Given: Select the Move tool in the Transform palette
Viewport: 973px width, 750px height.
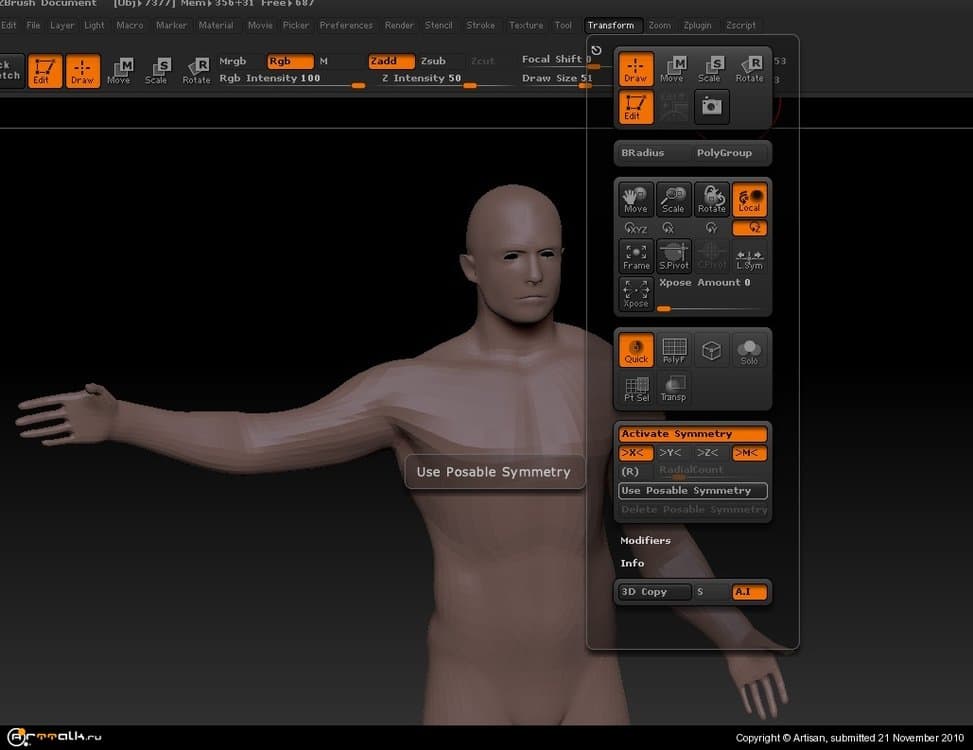Looking at the screenshot, I should 674,70.
